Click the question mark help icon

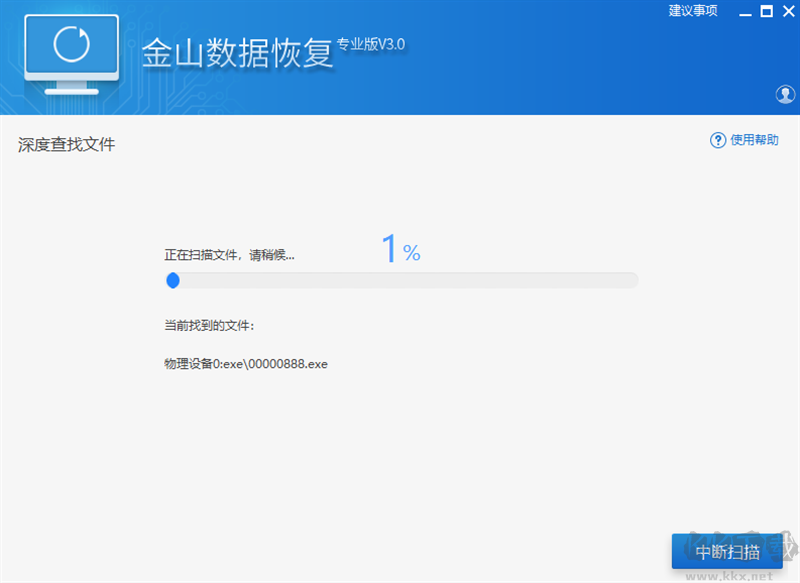[717, 140]
